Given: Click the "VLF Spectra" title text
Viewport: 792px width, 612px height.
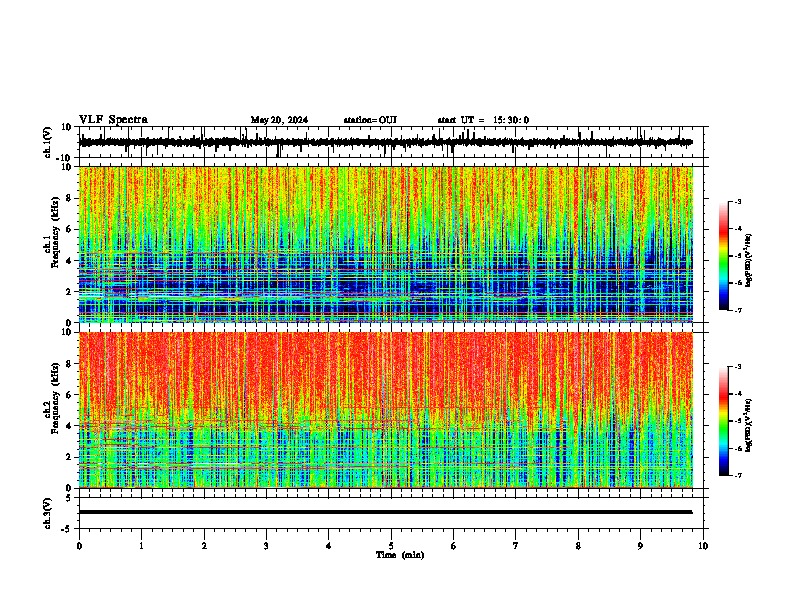Looking at the screenshot, I should pos(113,120).
